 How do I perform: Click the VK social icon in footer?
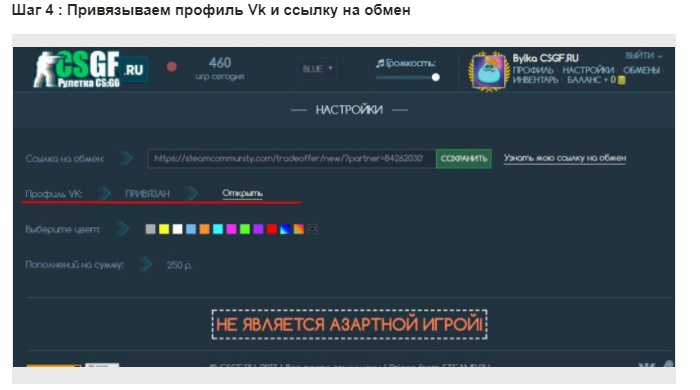pos(646,365)
